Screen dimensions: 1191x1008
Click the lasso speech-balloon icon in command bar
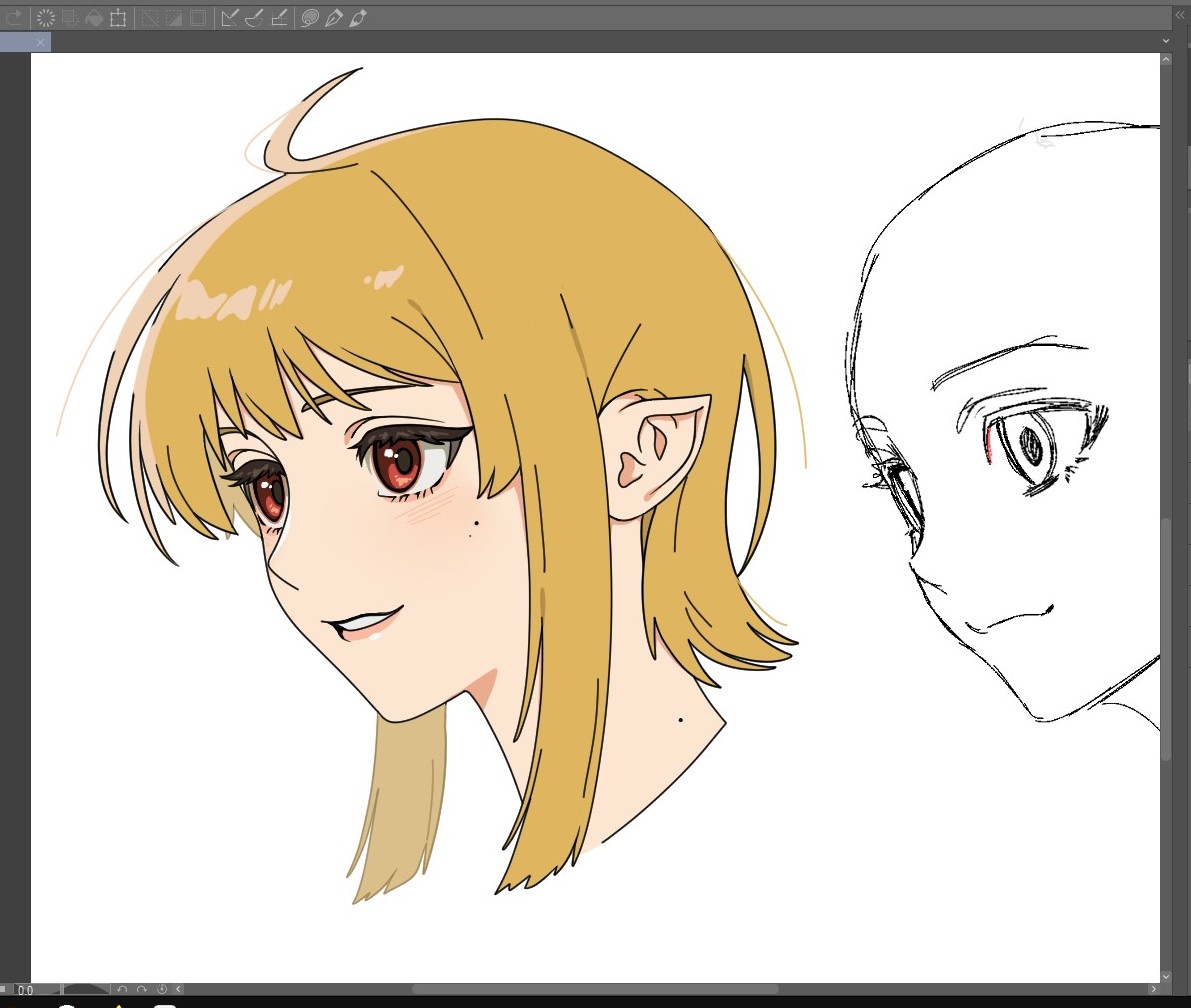tap(309, 17)
